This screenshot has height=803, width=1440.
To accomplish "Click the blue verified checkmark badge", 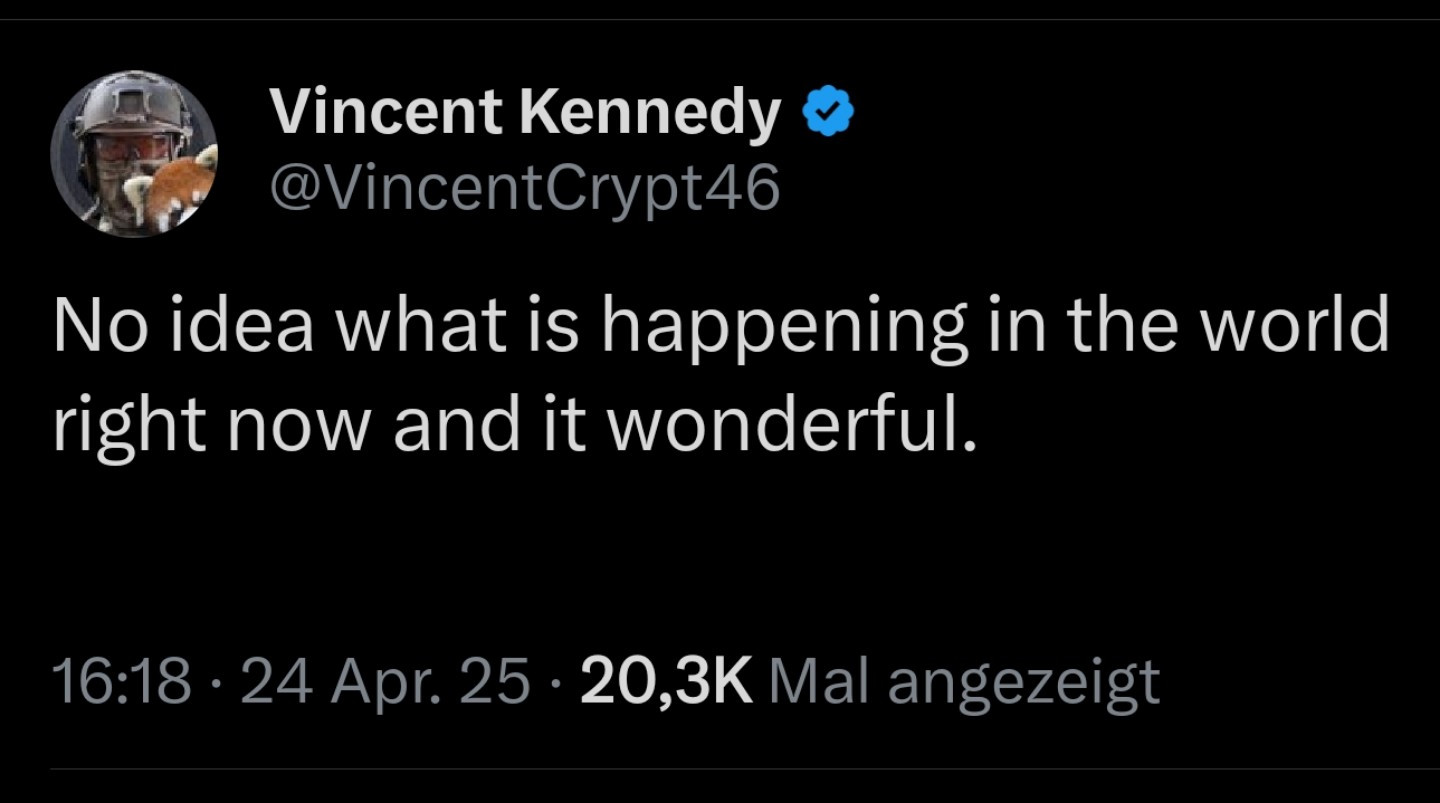I will 828,111.
